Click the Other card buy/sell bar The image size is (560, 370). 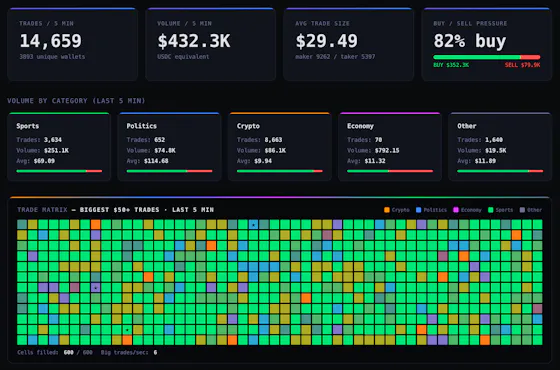(x=500, y=171)
